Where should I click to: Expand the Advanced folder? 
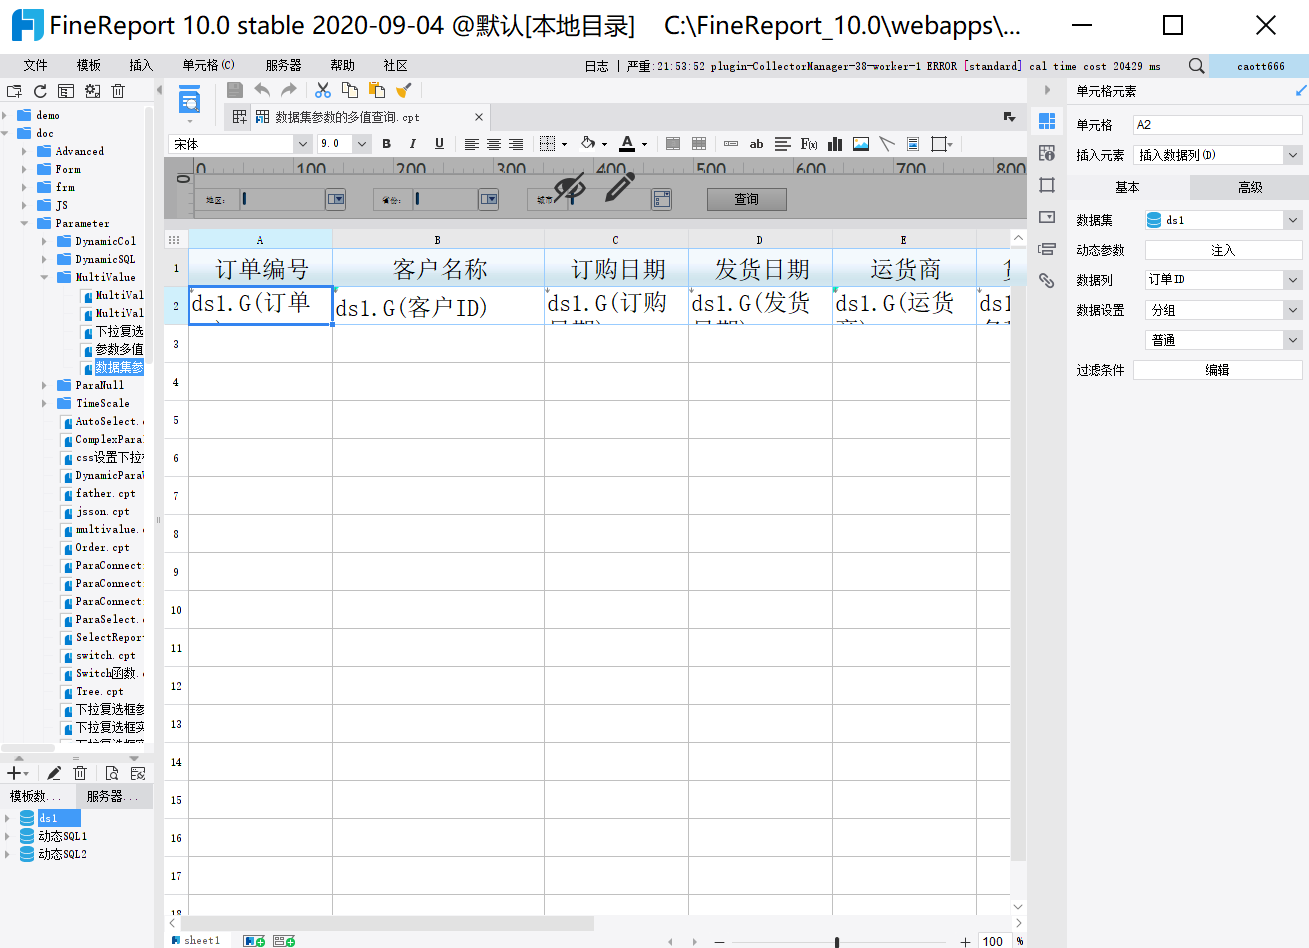pos(25,151)
